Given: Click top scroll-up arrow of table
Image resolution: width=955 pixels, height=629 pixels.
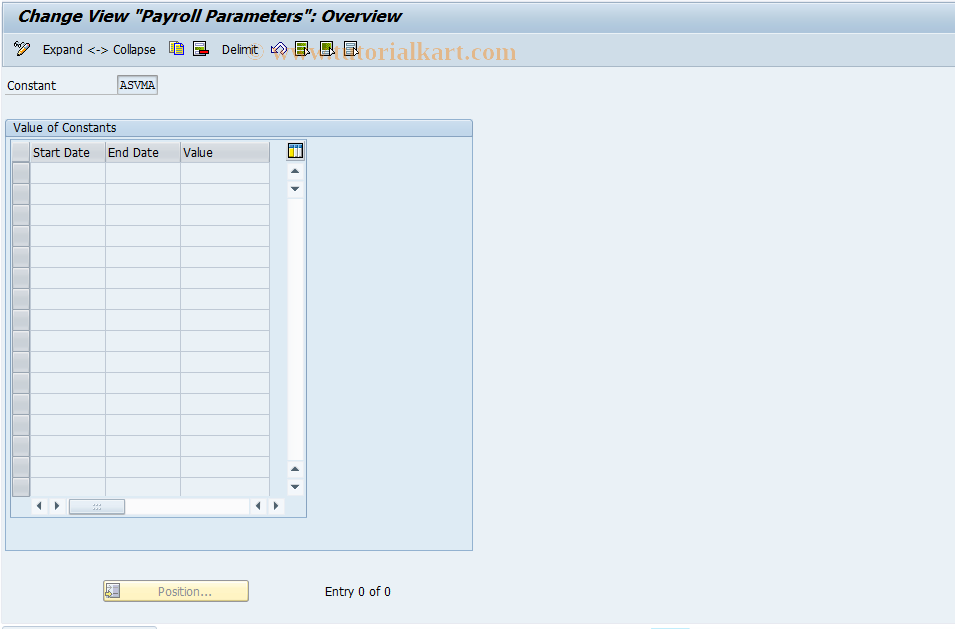Looking at the screenshot, I should point(295,171).
